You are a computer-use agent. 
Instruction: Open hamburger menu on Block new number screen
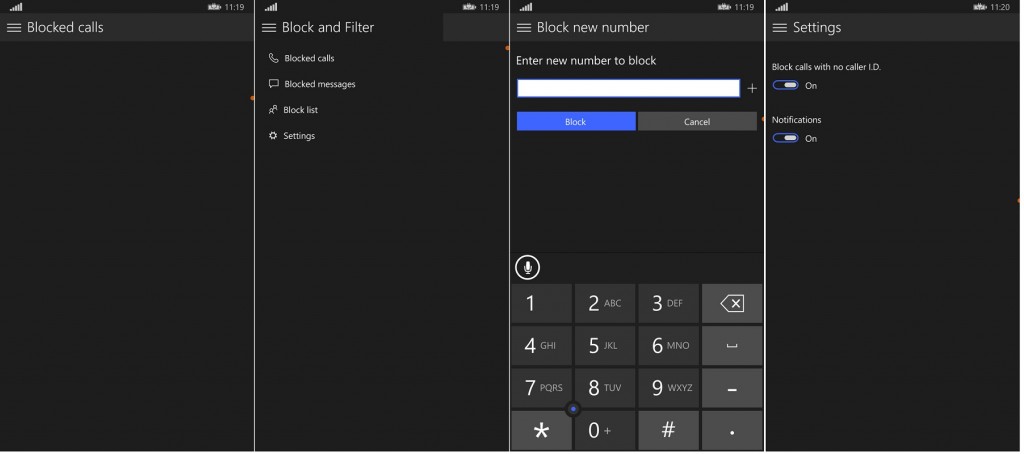pos(524,27)
